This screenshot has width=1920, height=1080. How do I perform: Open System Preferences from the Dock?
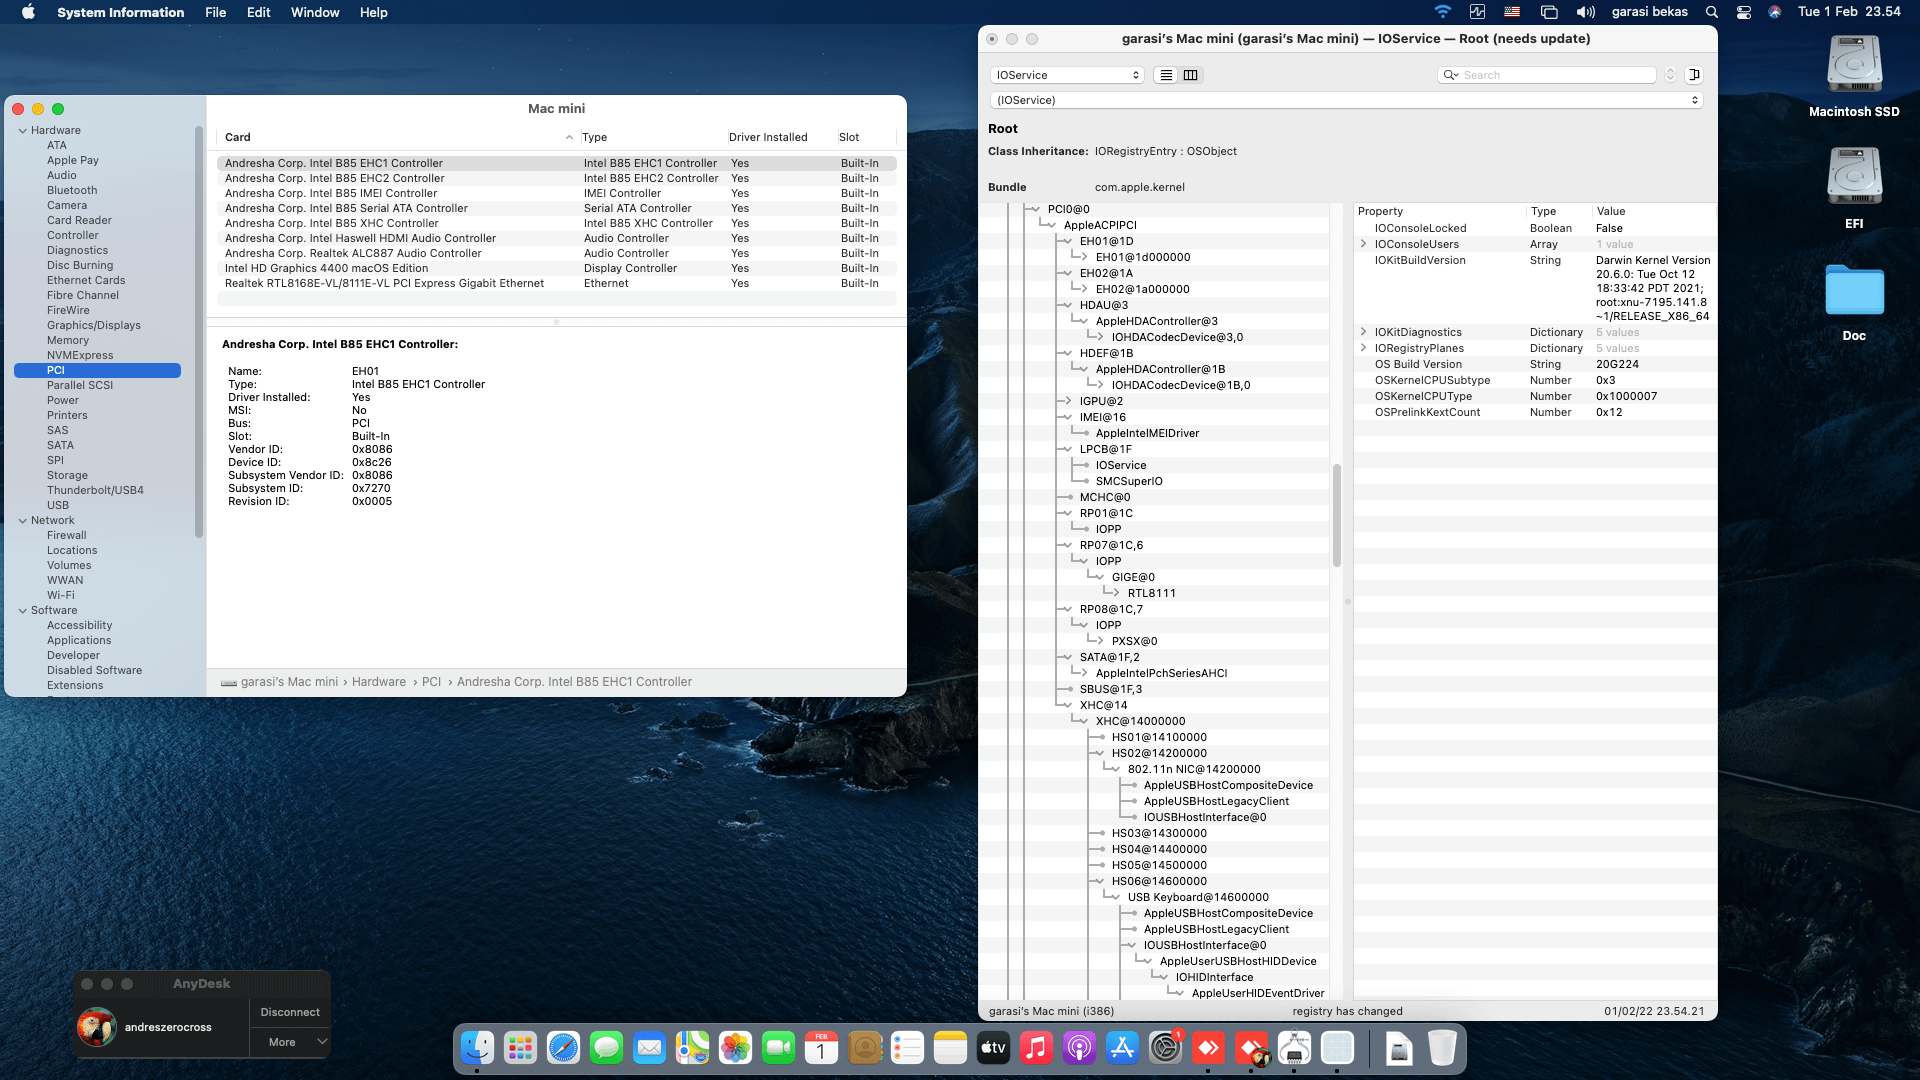coord(1166,1048)
